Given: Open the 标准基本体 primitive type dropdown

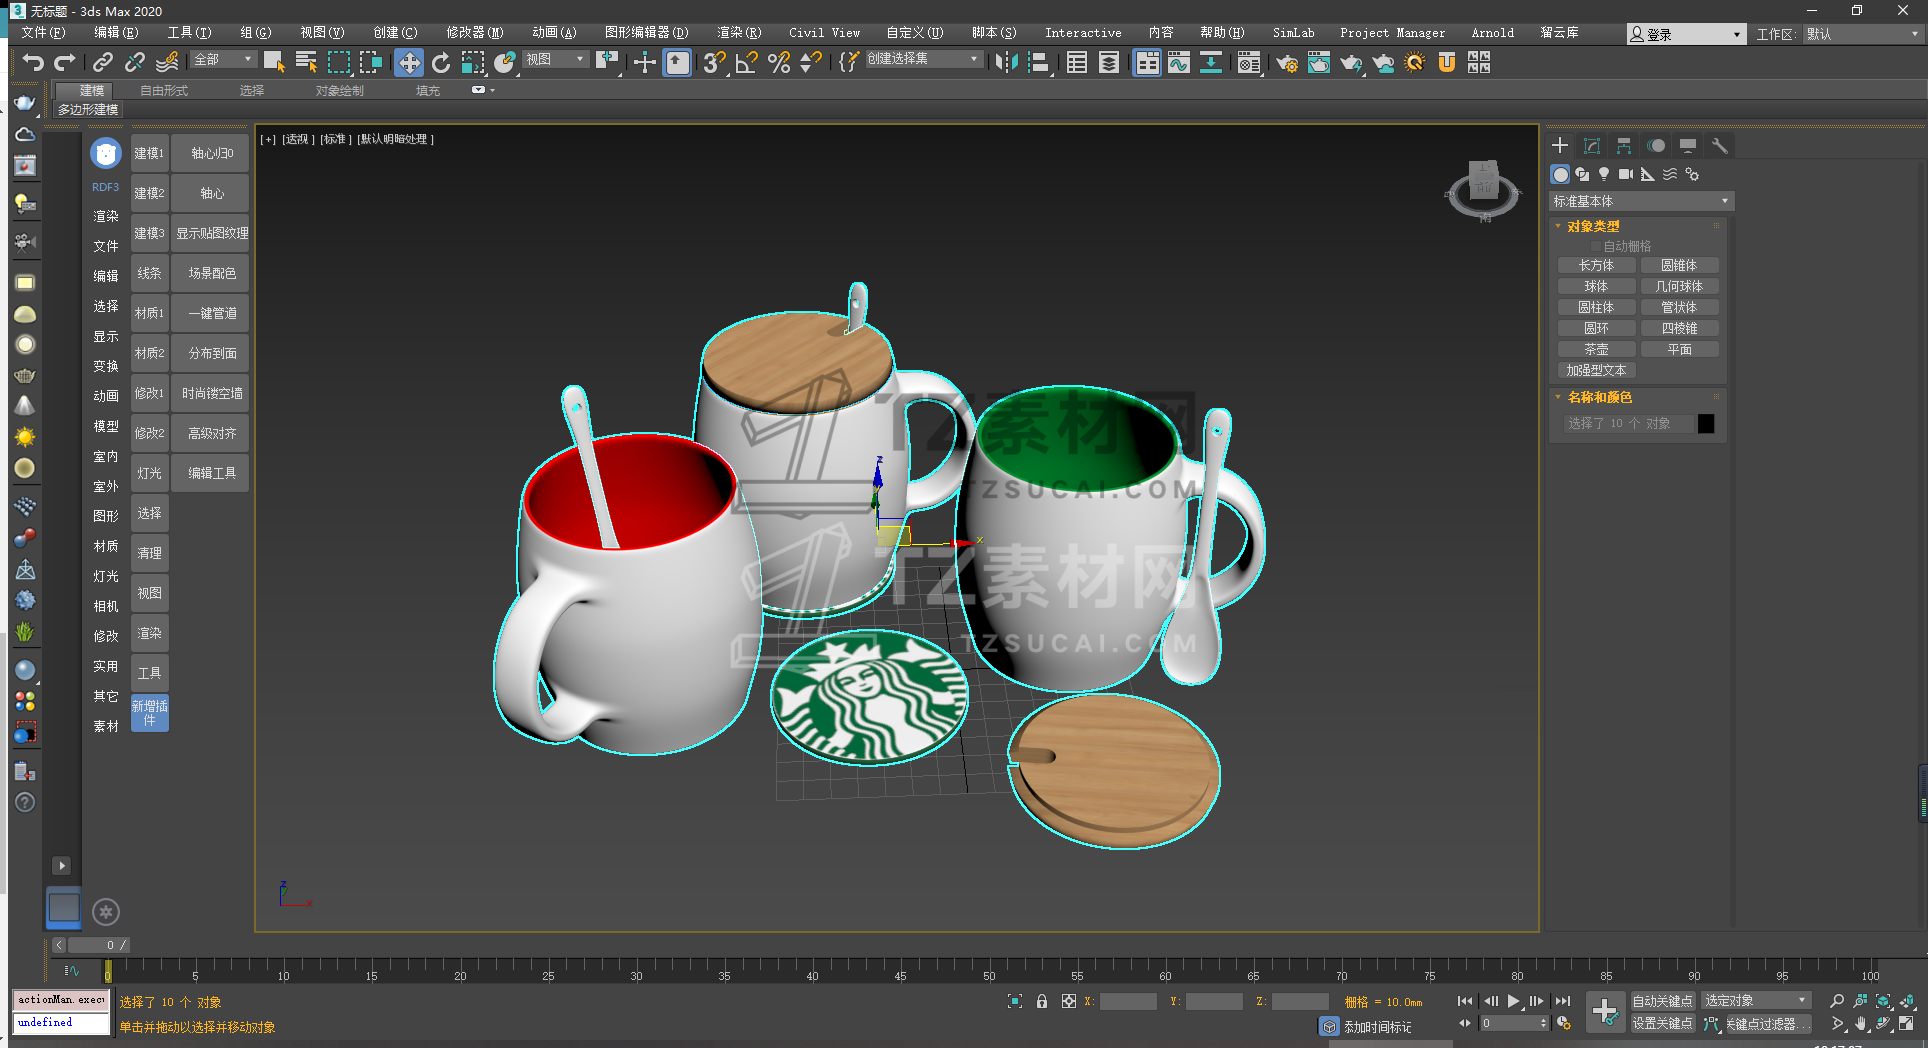Looking at the screenshot, I should coord(1640,201).
